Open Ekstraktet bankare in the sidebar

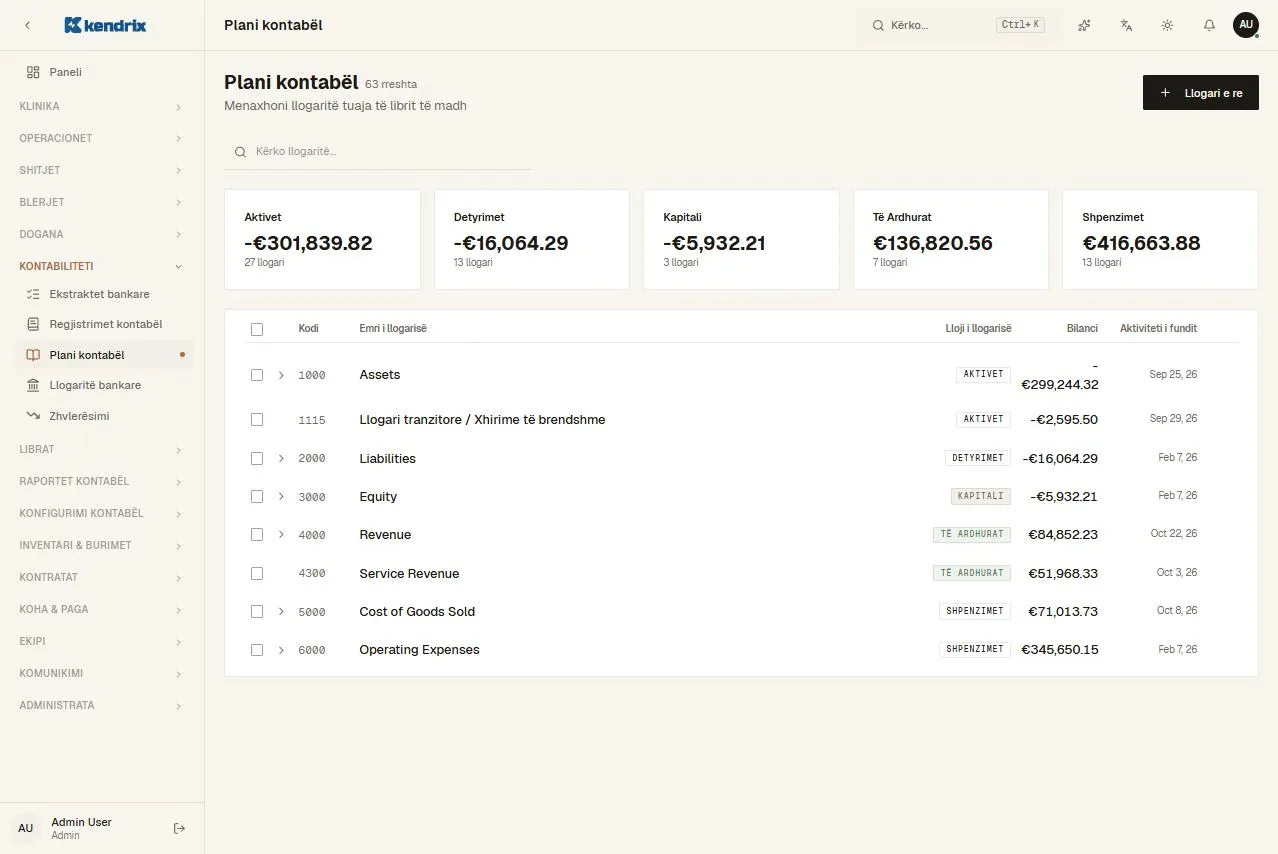[101, 294]
